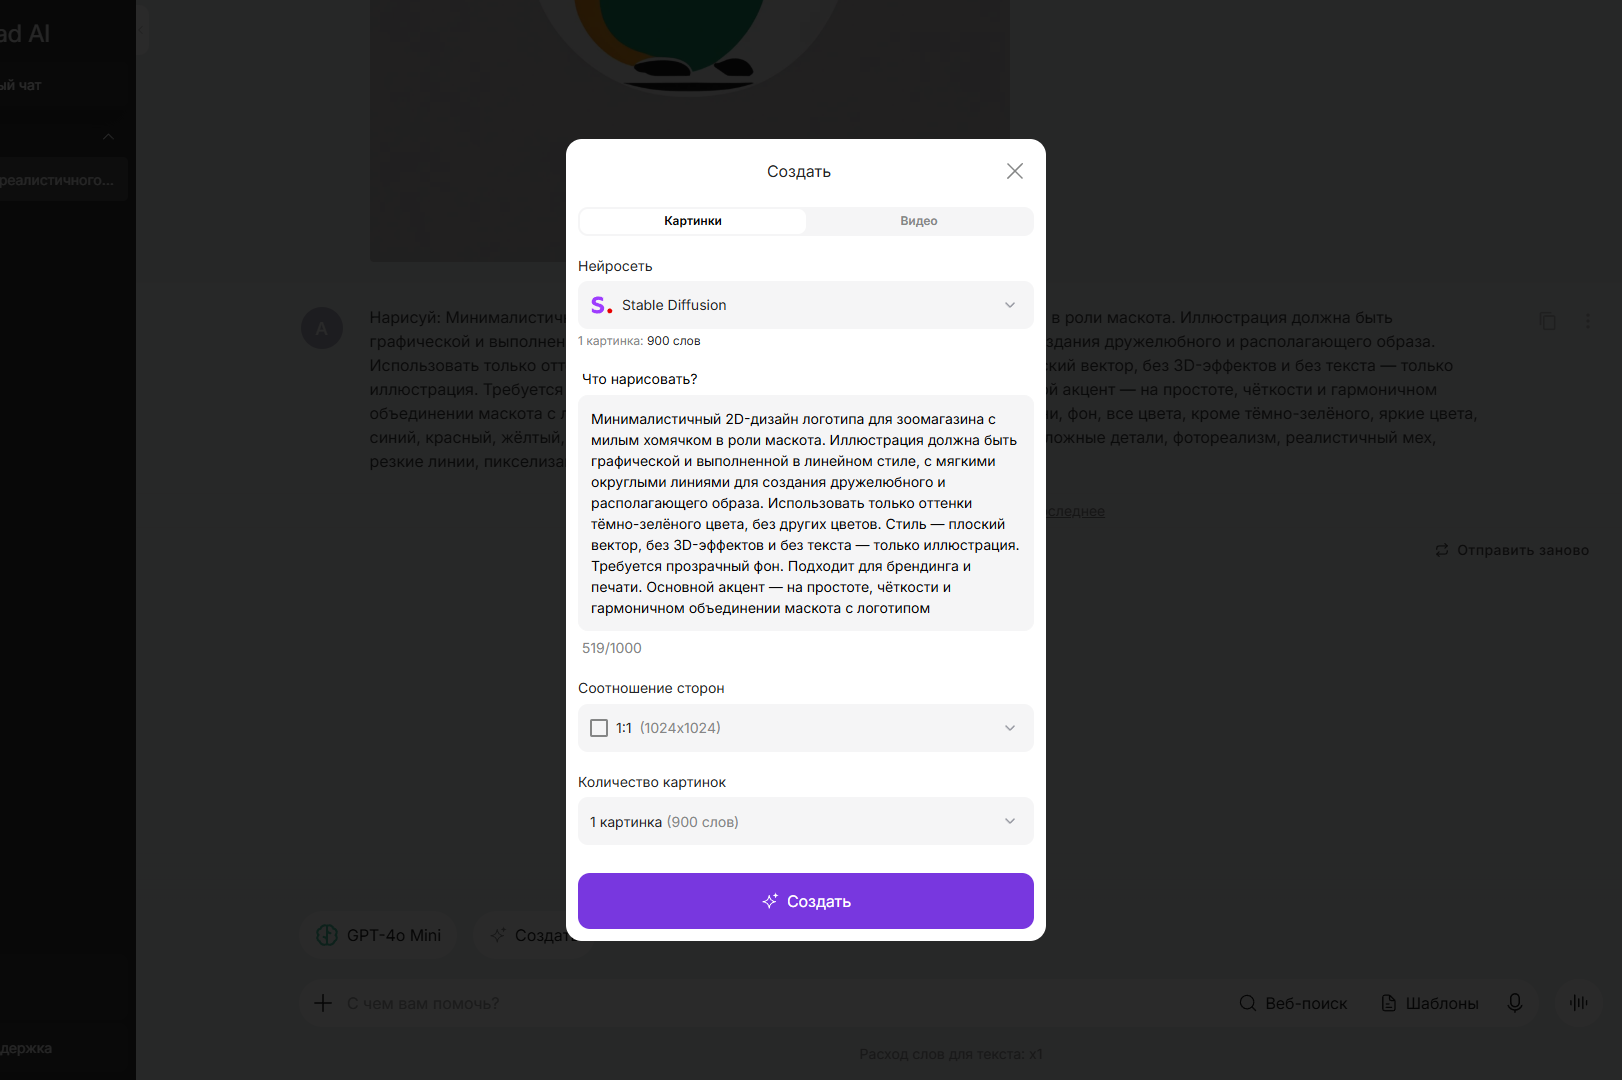
Task: Open the GPT-4o Mini model selector
Action: click(x=379, y=935)
